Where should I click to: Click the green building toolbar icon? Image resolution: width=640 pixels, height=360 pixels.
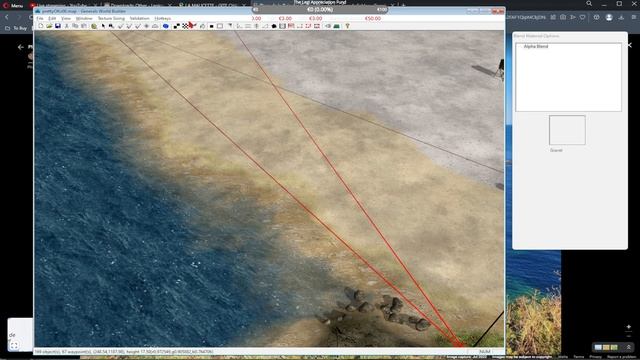click(336, 26)
